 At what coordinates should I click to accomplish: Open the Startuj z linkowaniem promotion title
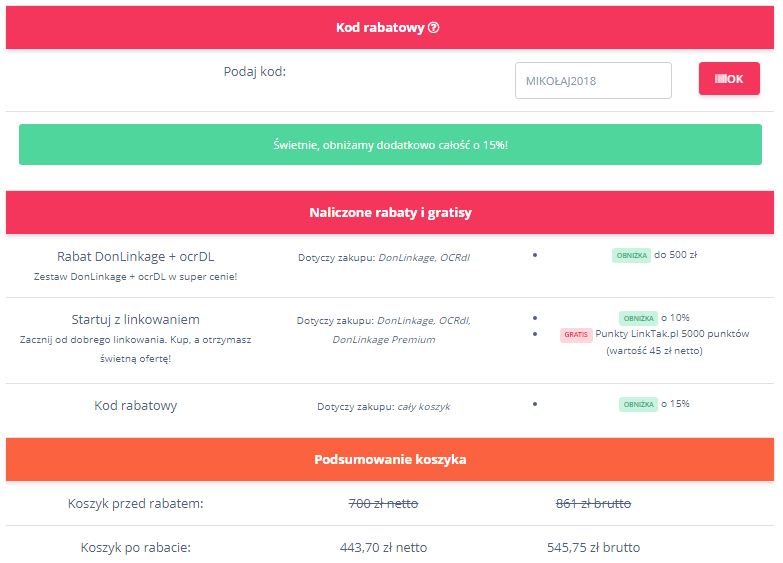(136, 320)
